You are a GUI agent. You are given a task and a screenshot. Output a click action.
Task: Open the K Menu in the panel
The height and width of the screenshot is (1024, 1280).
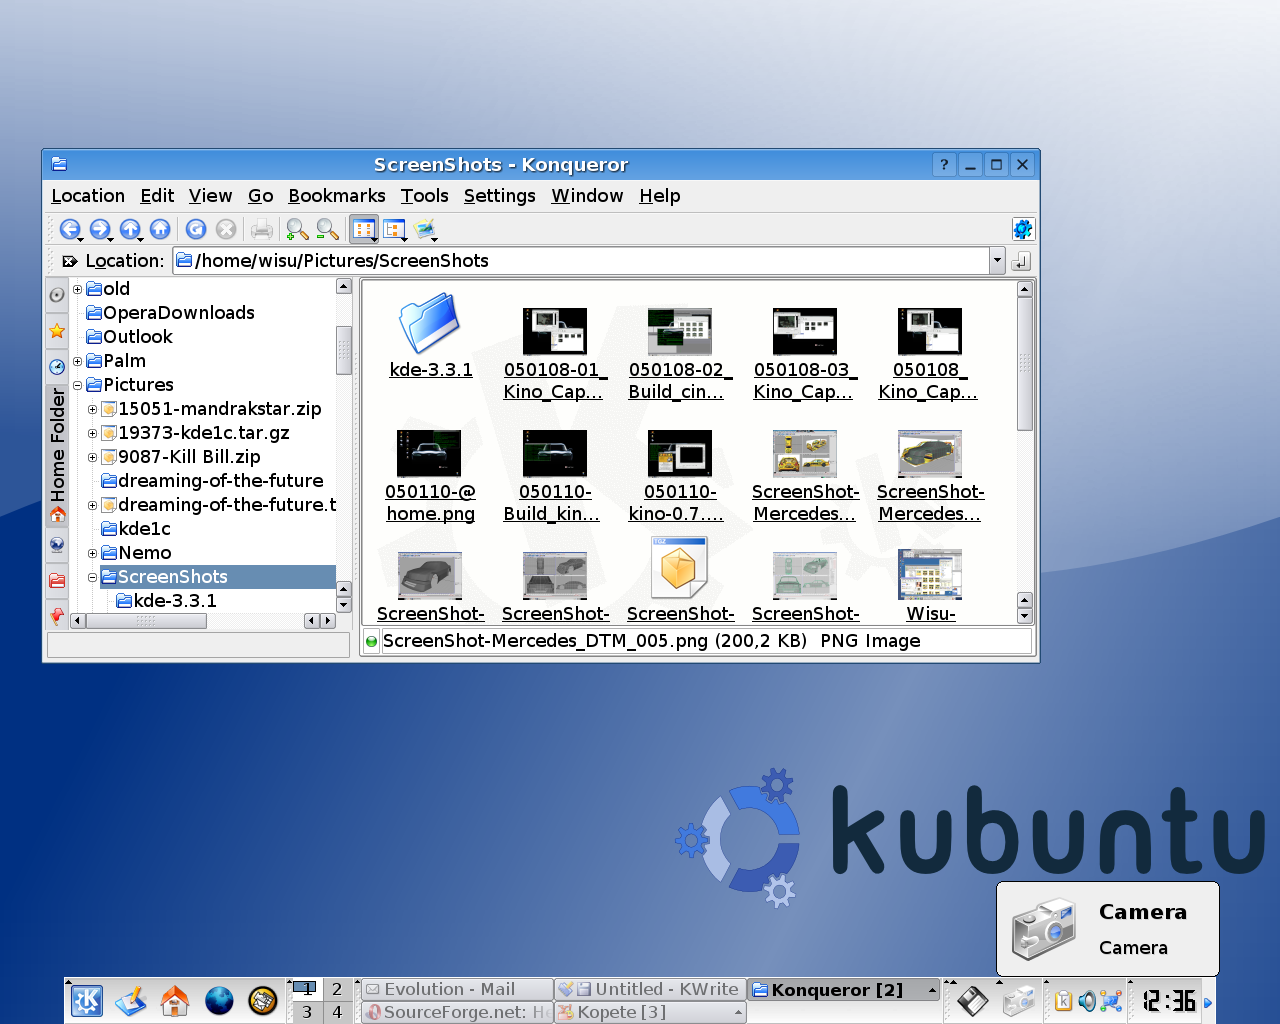(x=87, y=1000)
